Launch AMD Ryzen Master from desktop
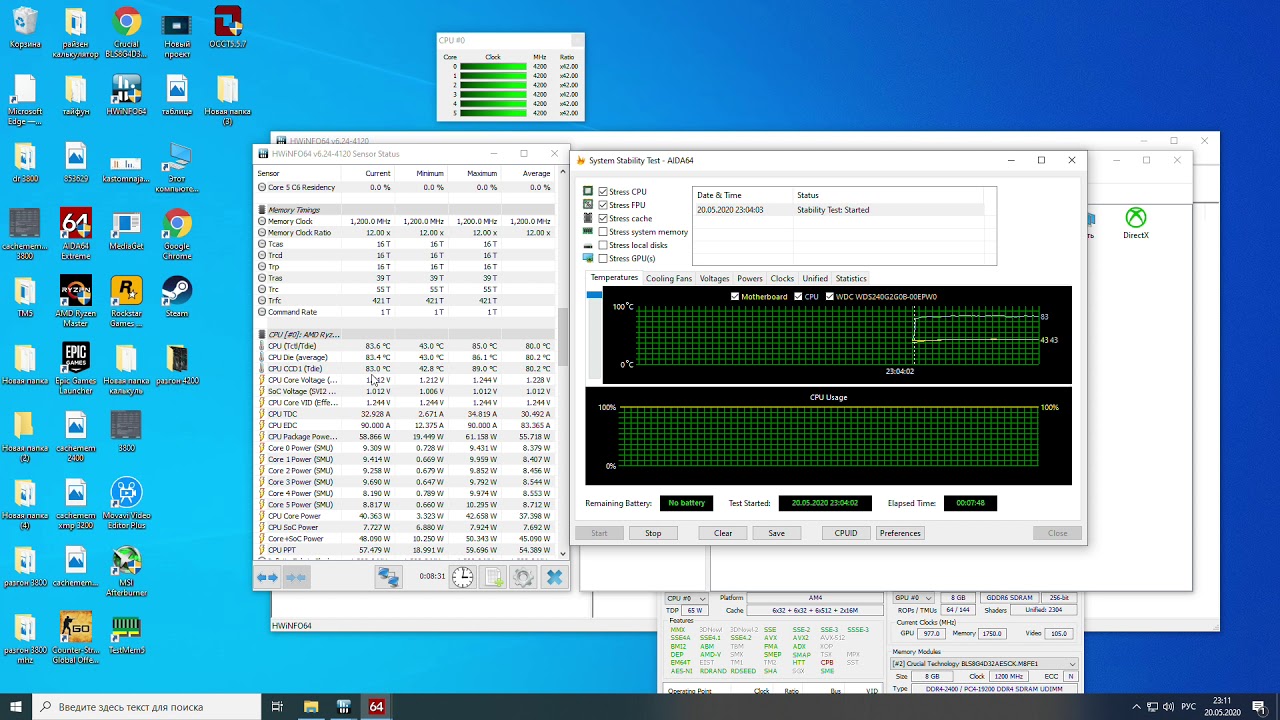Screen dimensions: 1280x720 pyautogui.click(x=75, y=301)
